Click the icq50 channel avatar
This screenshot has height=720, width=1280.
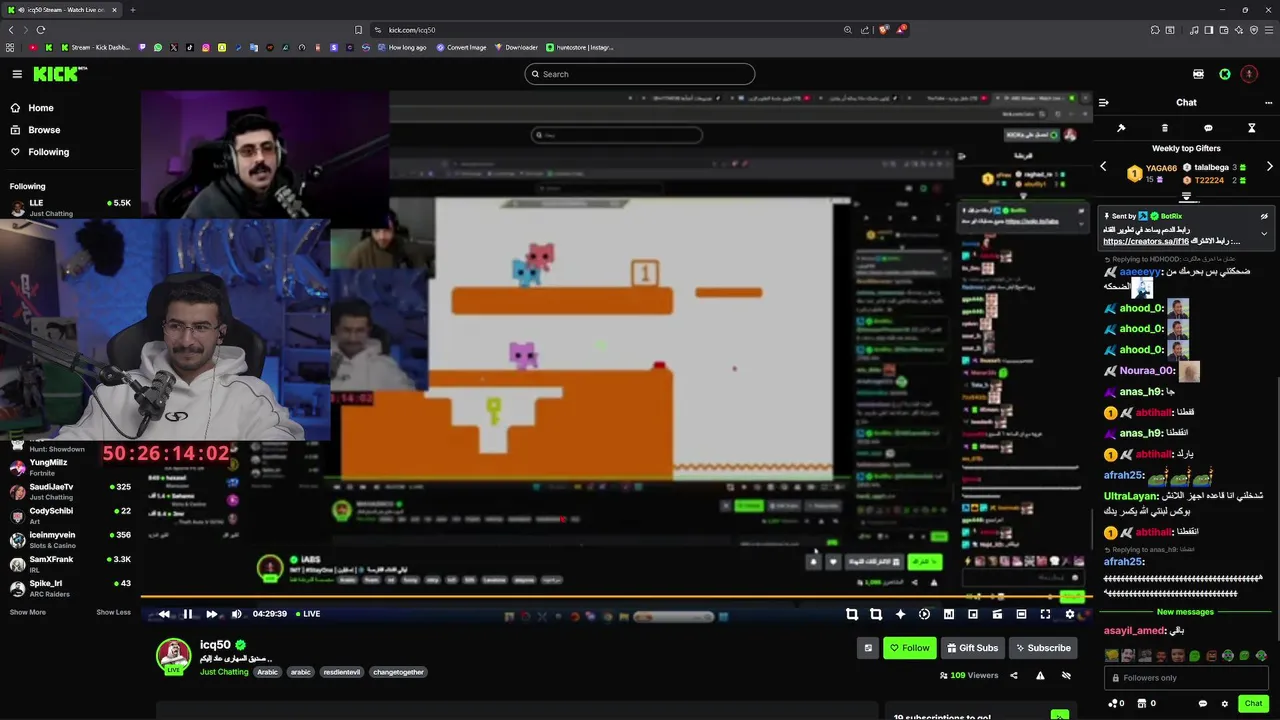(x=174, y=656)
